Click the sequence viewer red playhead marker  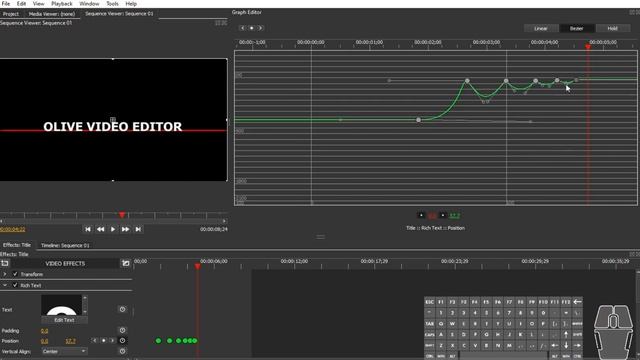122,215
